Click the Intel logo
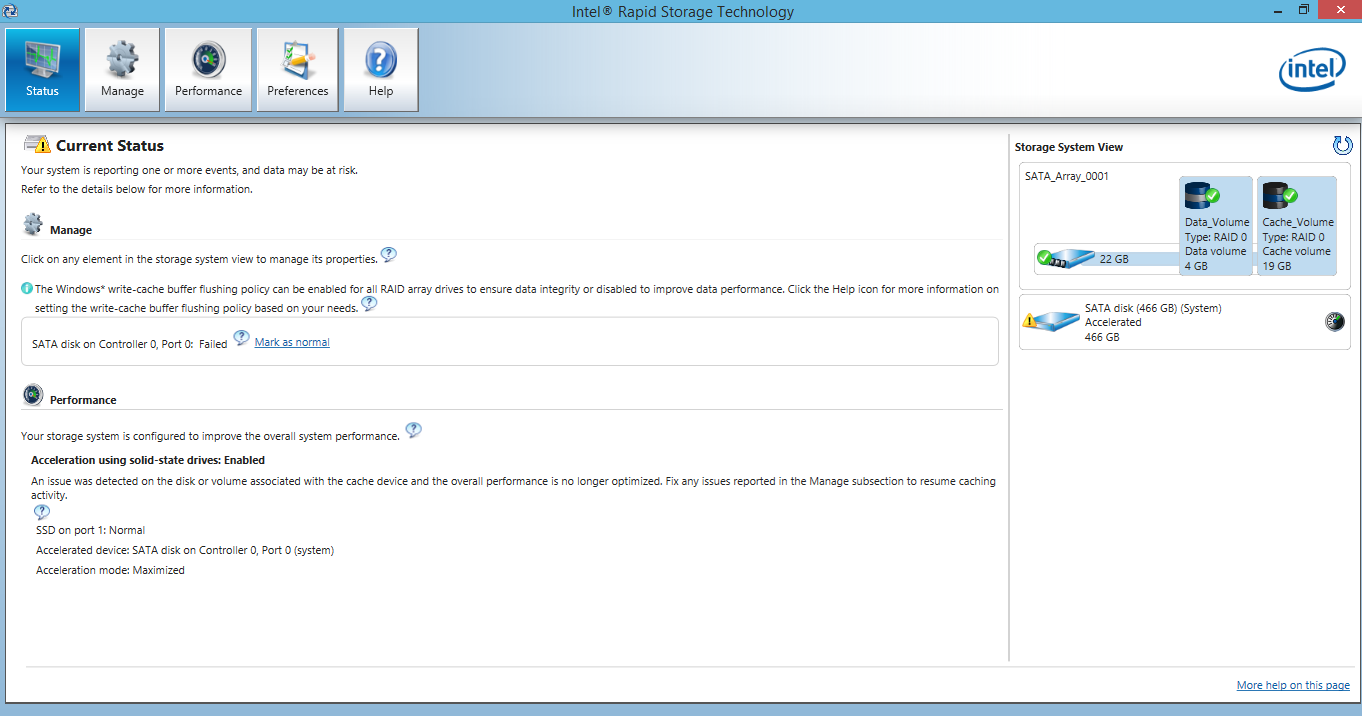Viewport: 1362px width, 716px height. (x=1312, y=70)
